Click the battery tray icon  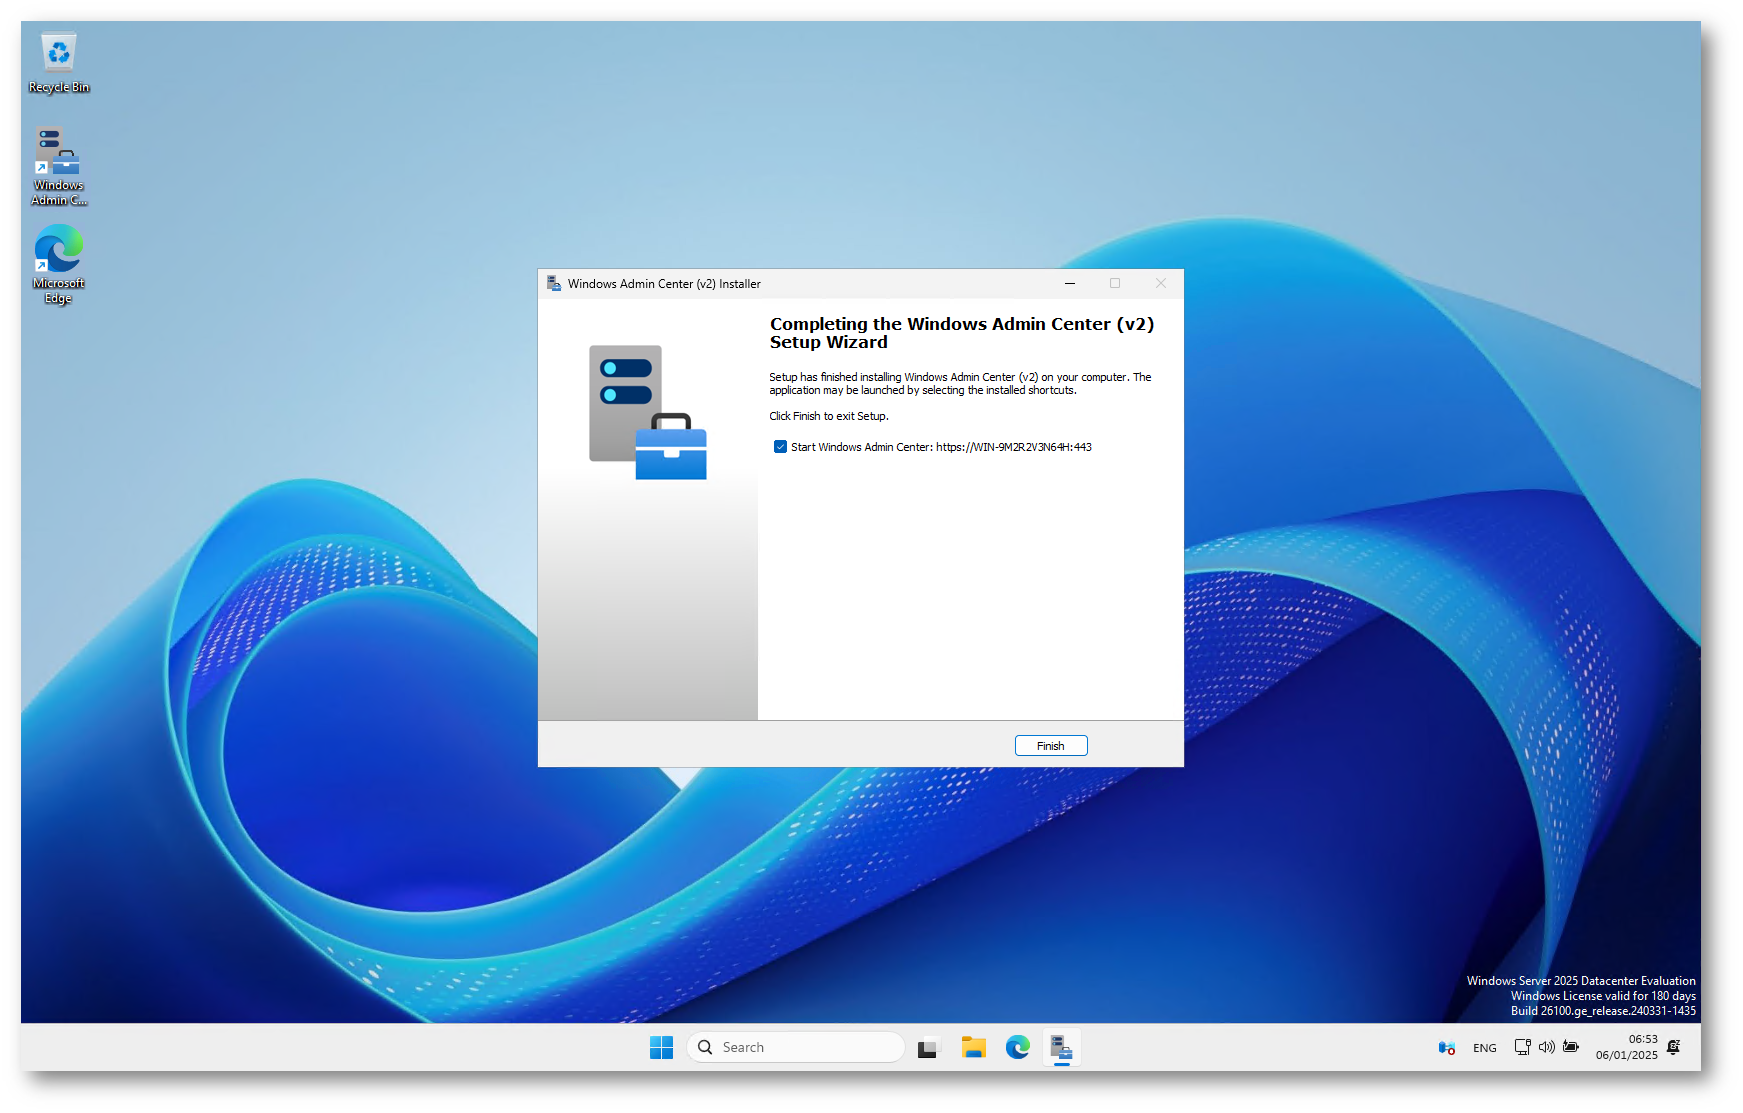[x=1571, y=1047]
